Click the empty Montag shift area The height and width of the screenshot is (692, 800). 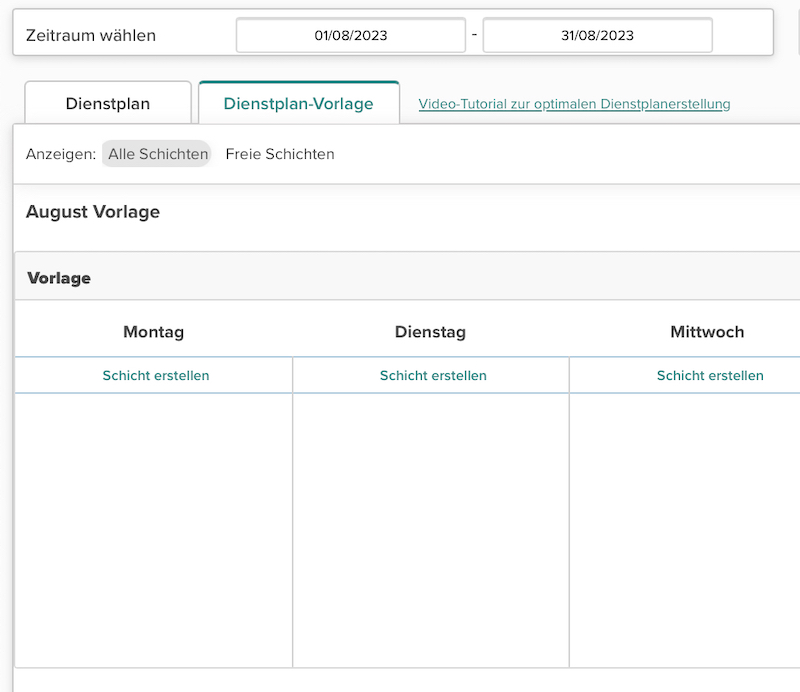[x=154, y=530]
